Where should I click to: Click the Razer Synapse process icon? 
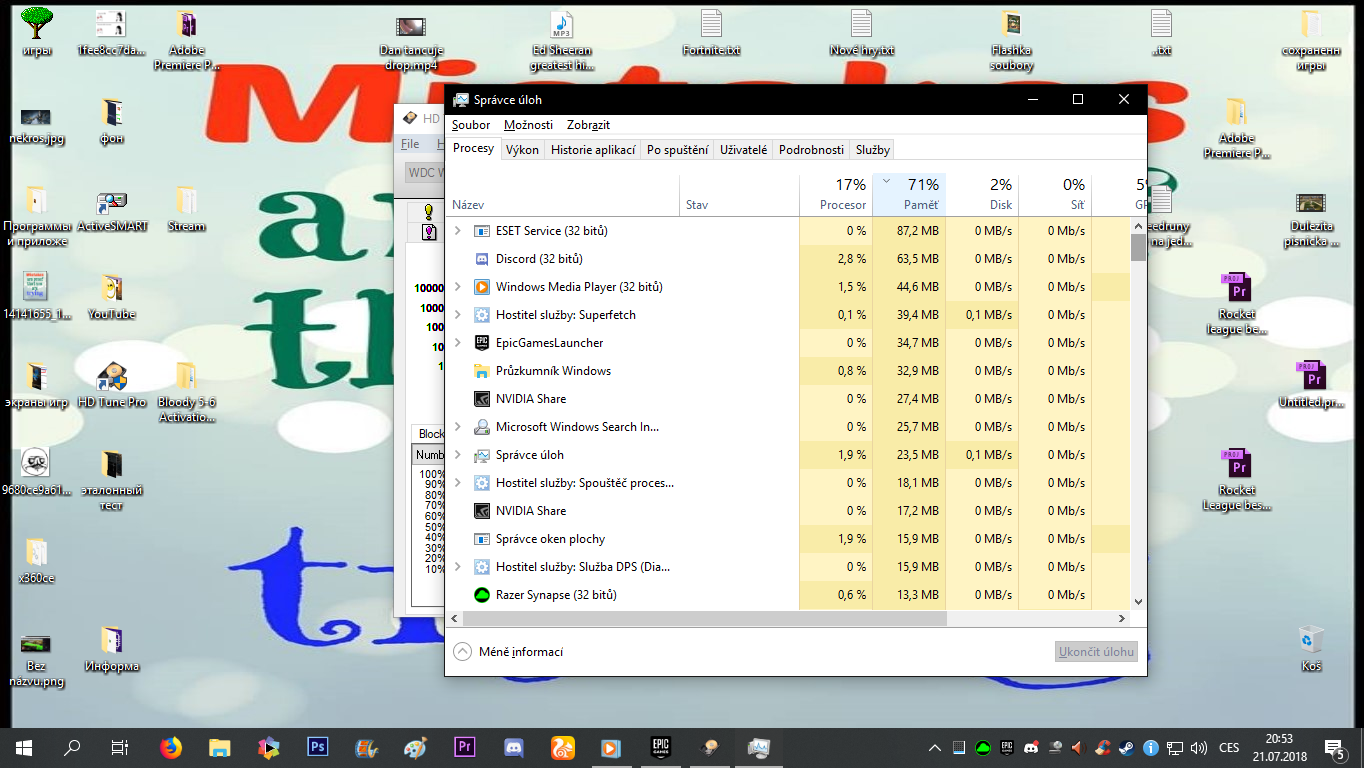481,595
